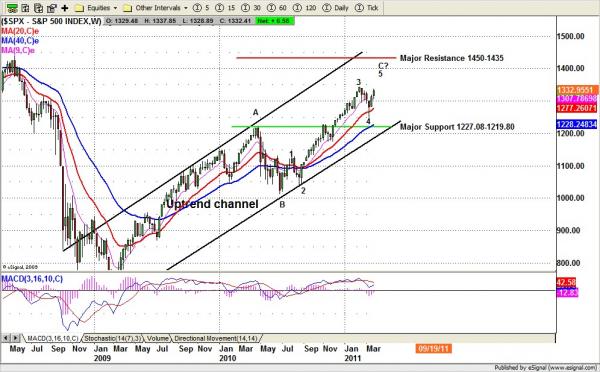600x372 pixels.
Task: Click the second toolbar chart icon
Action: [25, 8]
